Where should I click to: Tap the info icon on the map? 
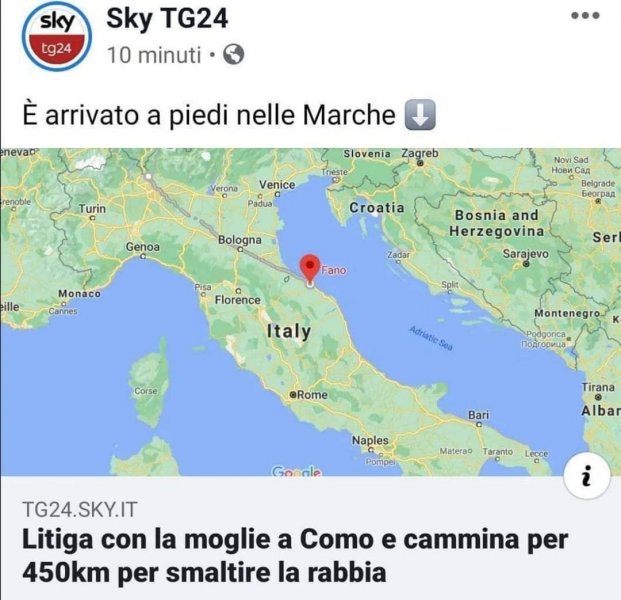(587, 475)
